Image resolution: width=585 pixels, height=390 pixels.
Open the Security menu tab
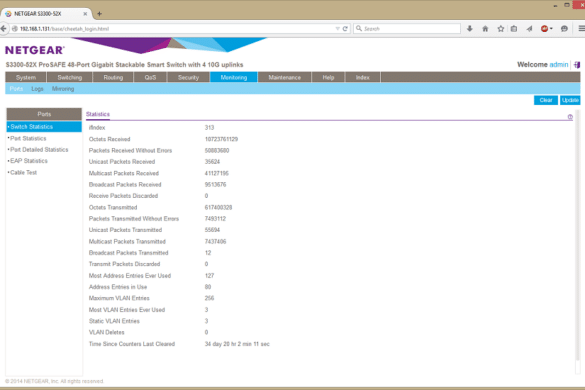pos(188,77)
